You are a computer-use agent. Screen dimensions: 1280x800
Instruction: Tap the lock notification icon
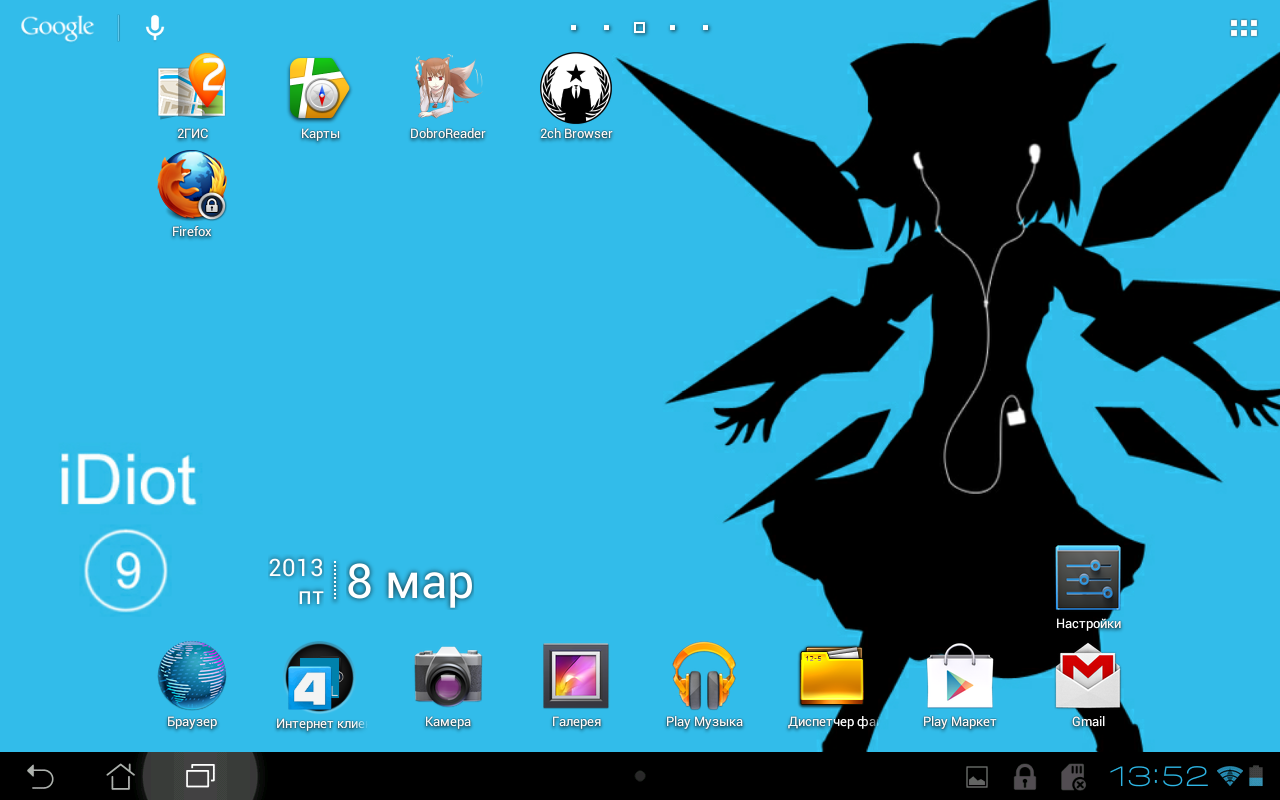1025,777
